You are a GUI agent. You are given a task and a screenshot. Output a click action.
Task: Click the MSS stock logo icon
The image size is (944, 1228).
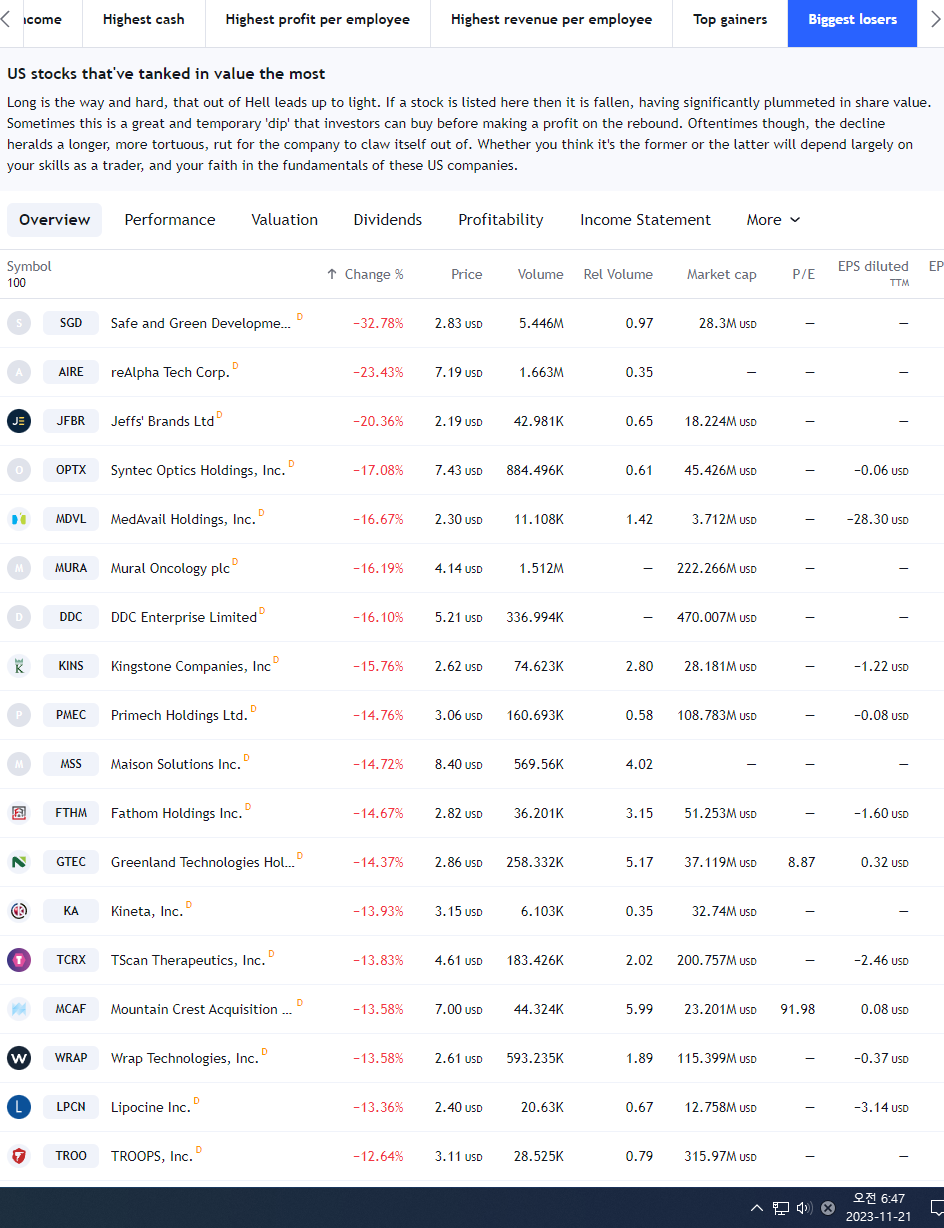click(x=19, y=764)
